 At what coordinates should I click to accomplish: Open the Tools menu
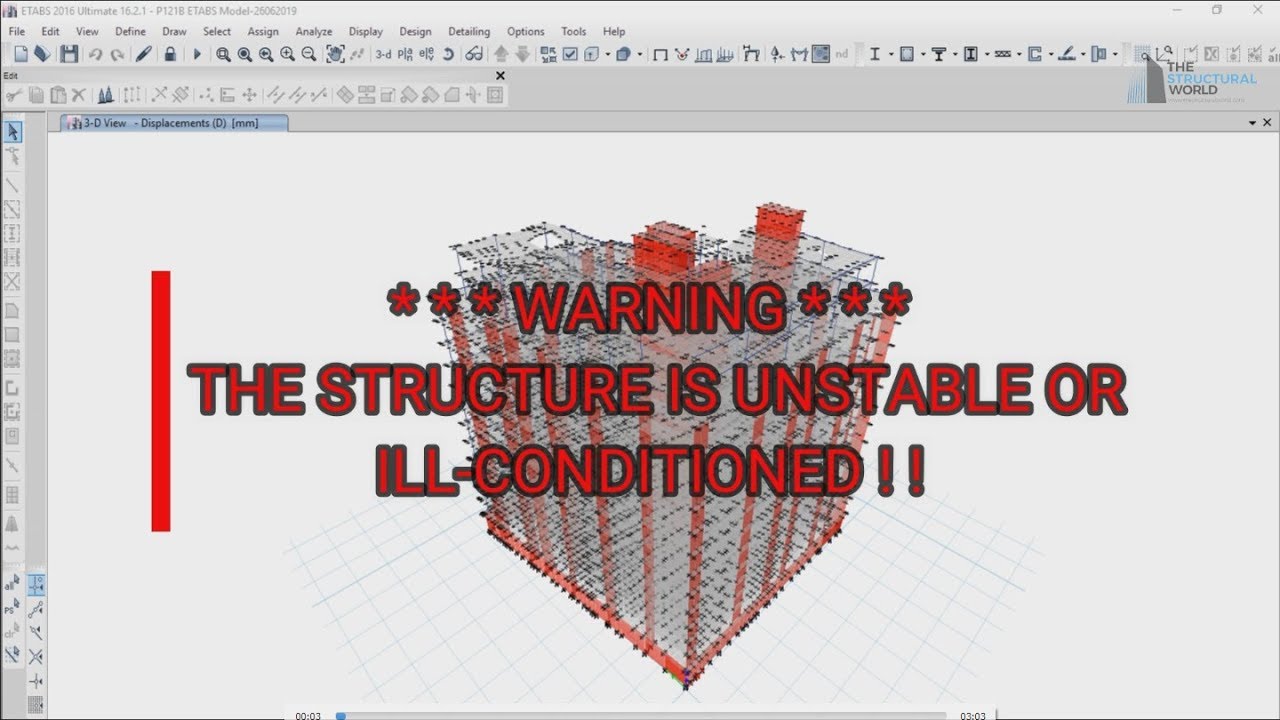[574, 31]
